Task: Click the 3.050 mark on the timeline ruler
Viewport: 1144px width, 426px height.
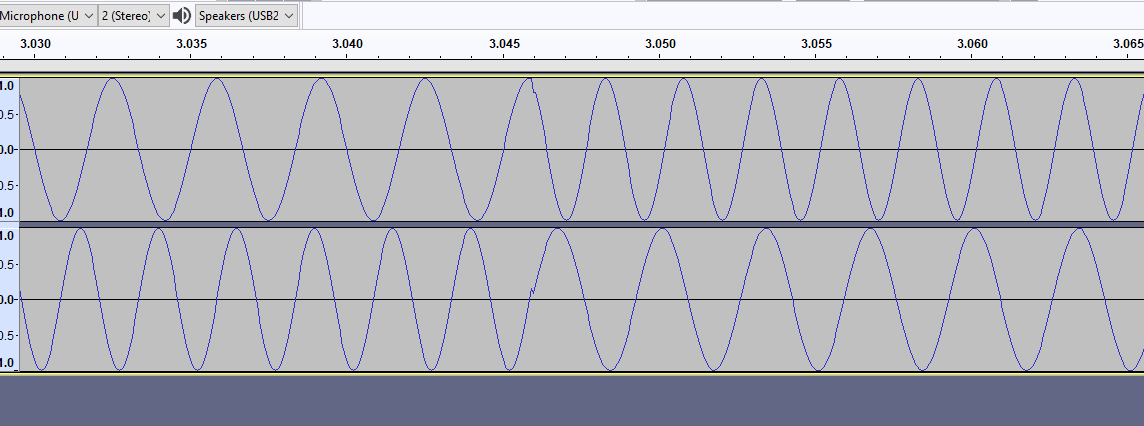Action: [x=660, y=44]
